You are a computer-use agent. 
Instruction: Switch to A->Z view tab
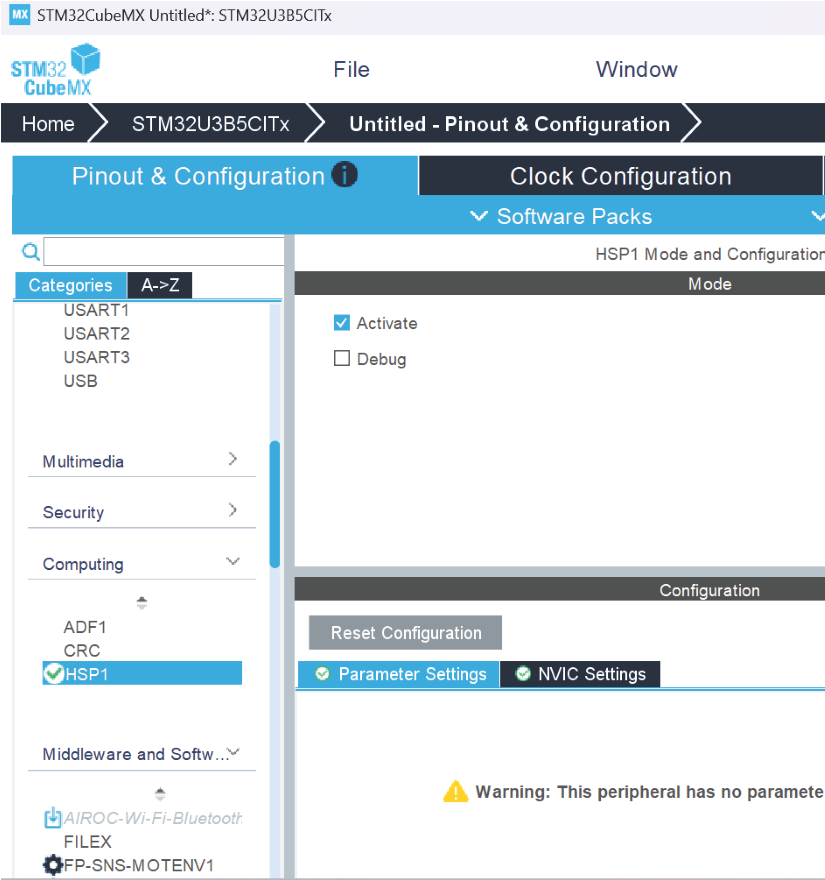click(x=160, y=285)
